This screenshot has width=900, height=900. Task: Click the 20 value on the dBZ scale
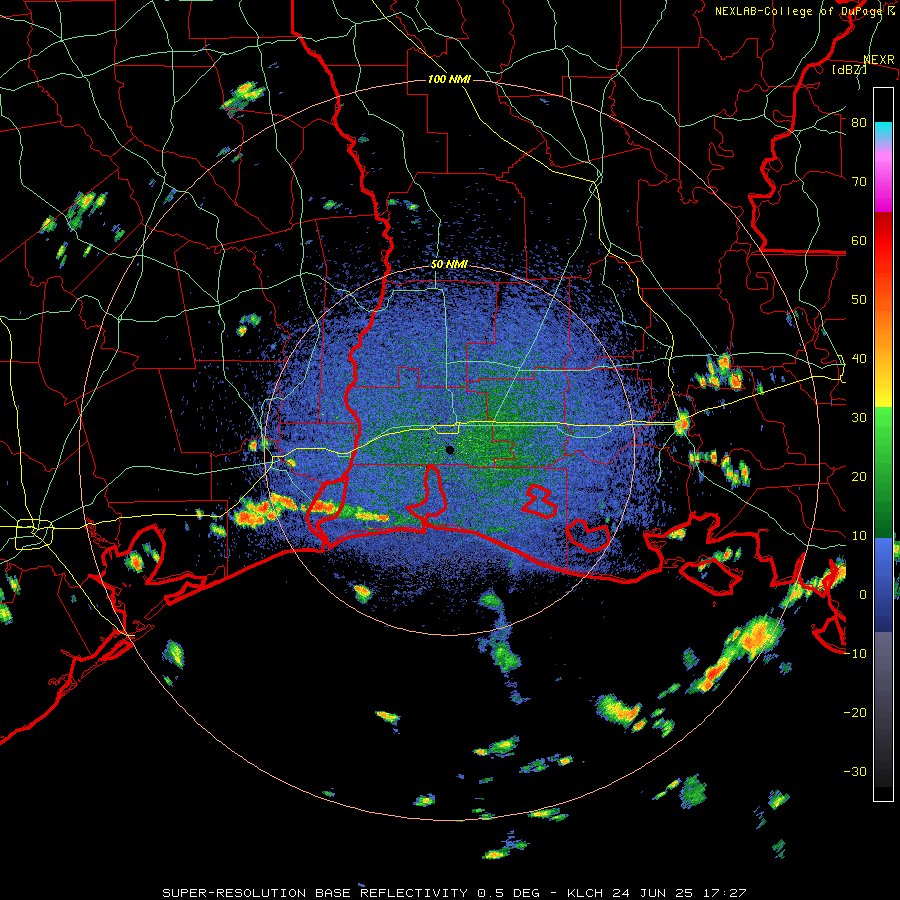coord(859,477)
